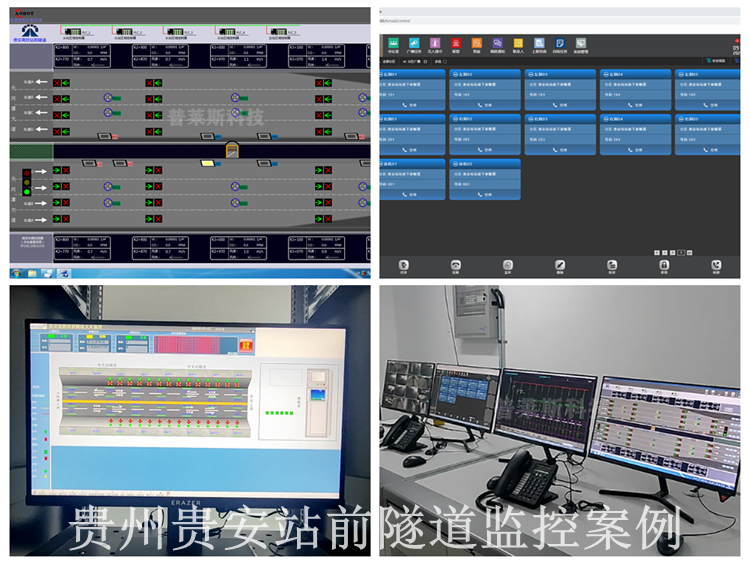
Task: Click red X signal beside upper tunnel 车道A arrow
Action: (x=57, y=83)
